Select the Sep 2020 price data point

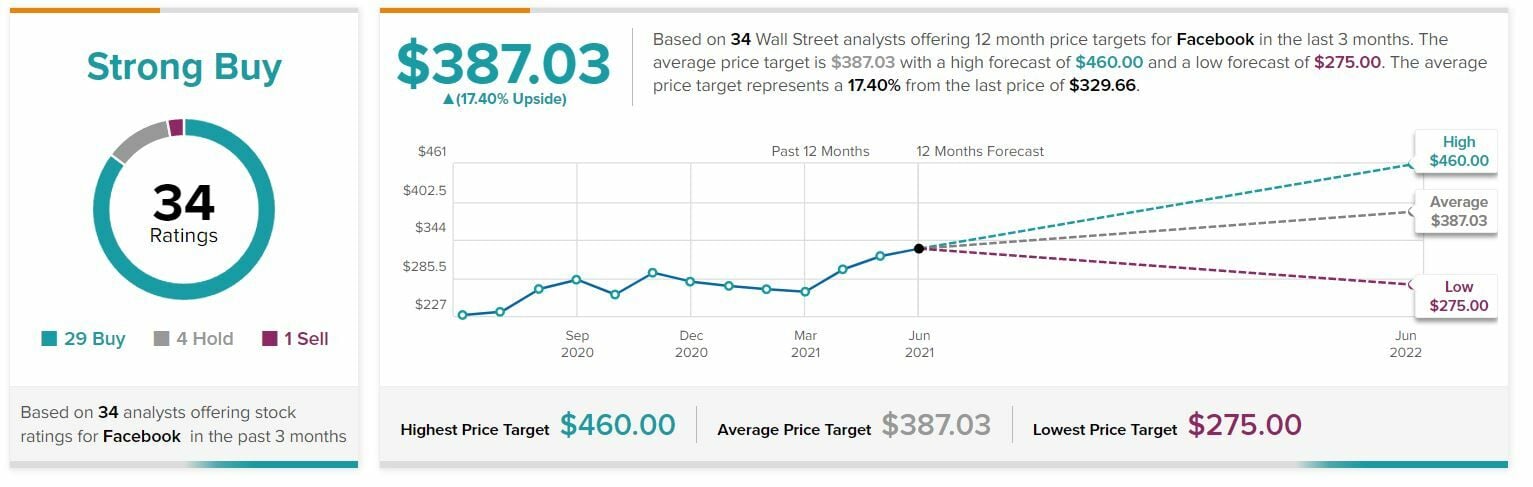tap(577, 280)
